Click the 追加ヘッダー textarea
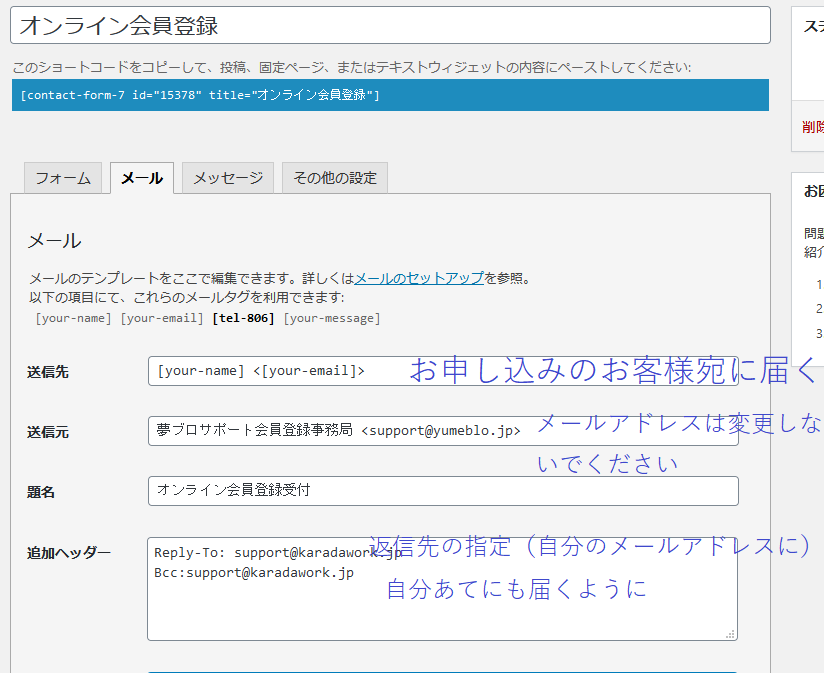This screenshot has height=673, width=824. (442, 588)
